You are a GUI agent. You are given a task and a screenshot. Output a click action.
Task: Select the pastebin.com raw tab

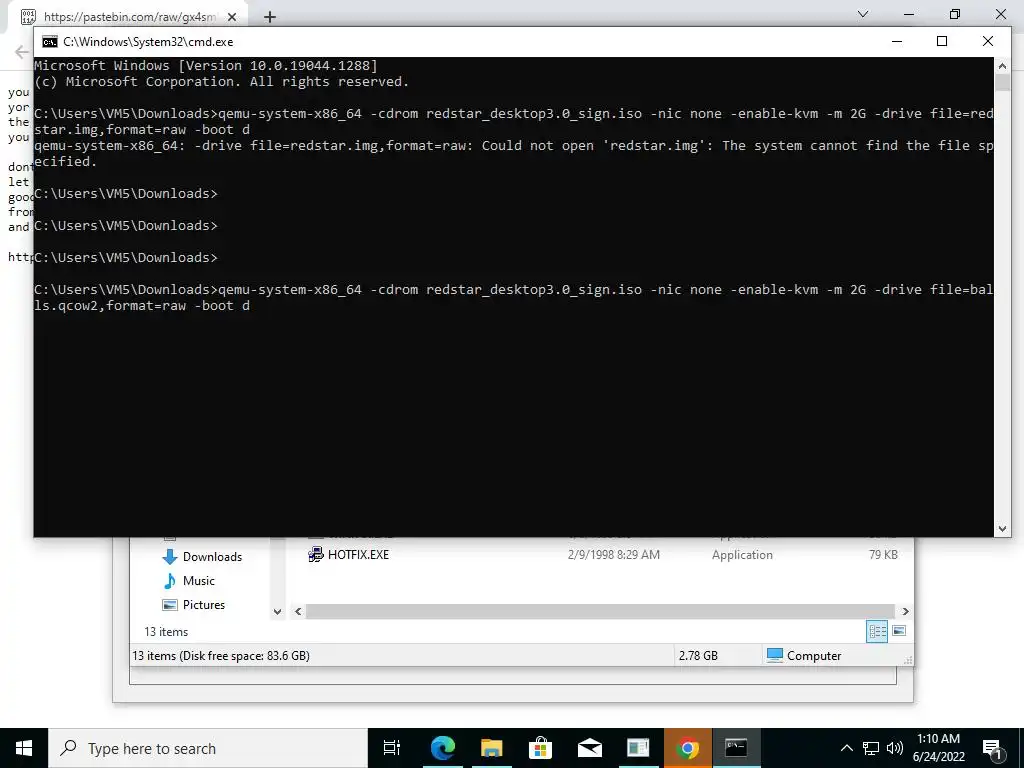pos(127,17)
